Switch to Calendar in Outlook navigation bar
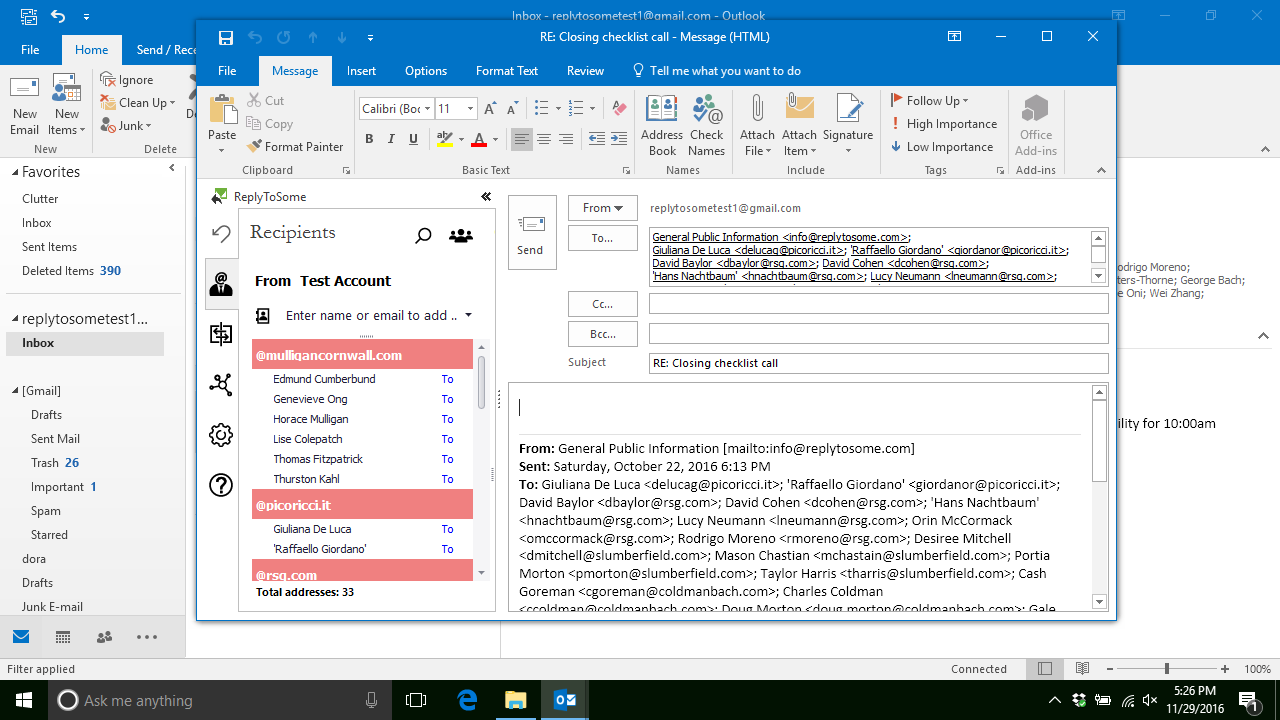This screenshot has width=1280, height=720. click(x=63, y=637)
